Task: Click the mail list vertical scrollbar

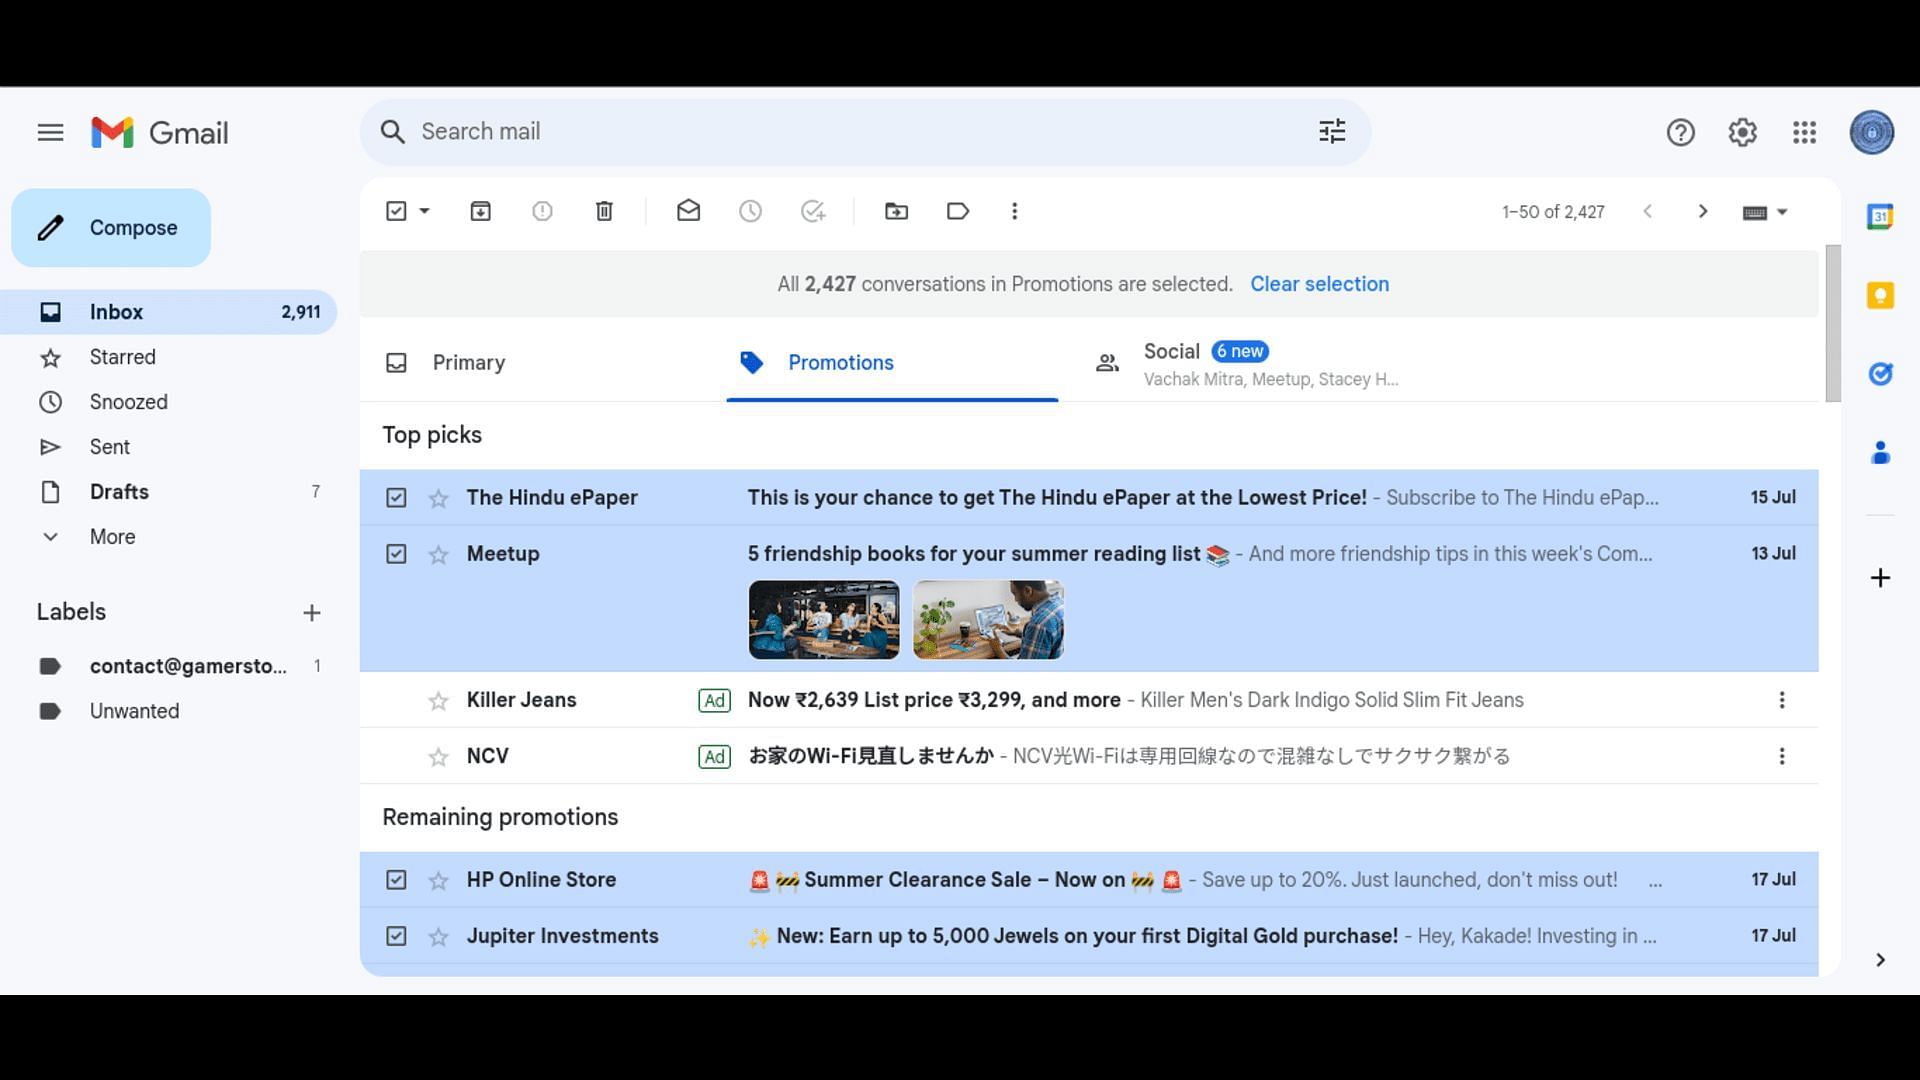Action: 1832,324
